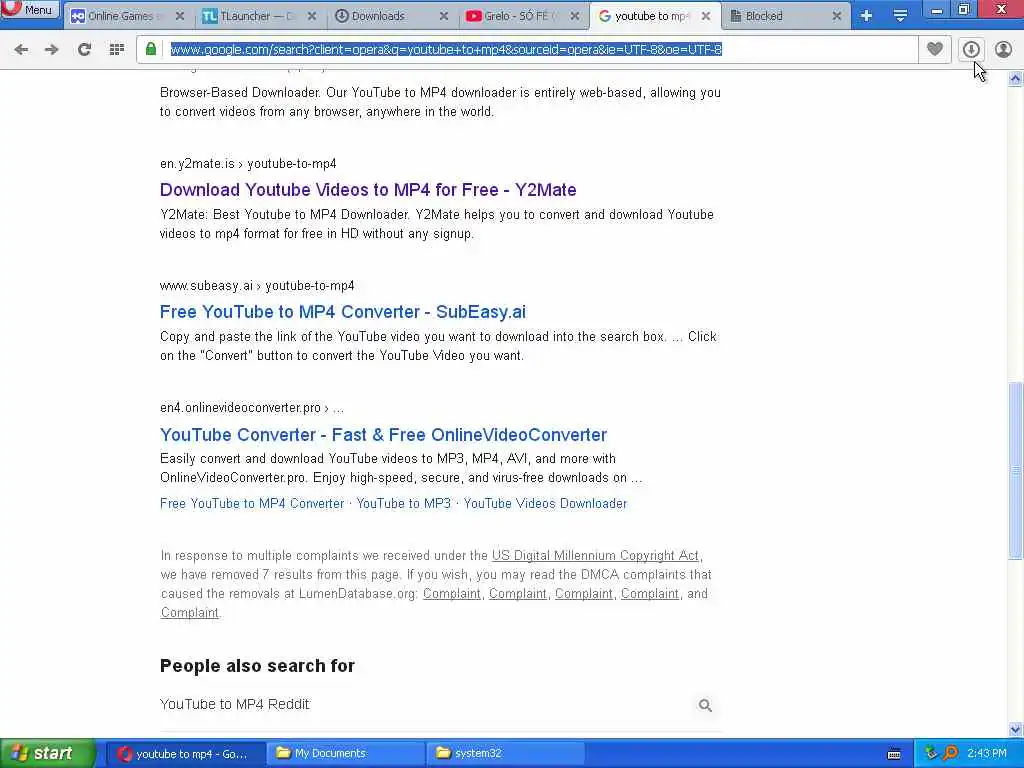Click the network tray icon
Viewport: 1024px width, 768px height.
click(931, 754)
